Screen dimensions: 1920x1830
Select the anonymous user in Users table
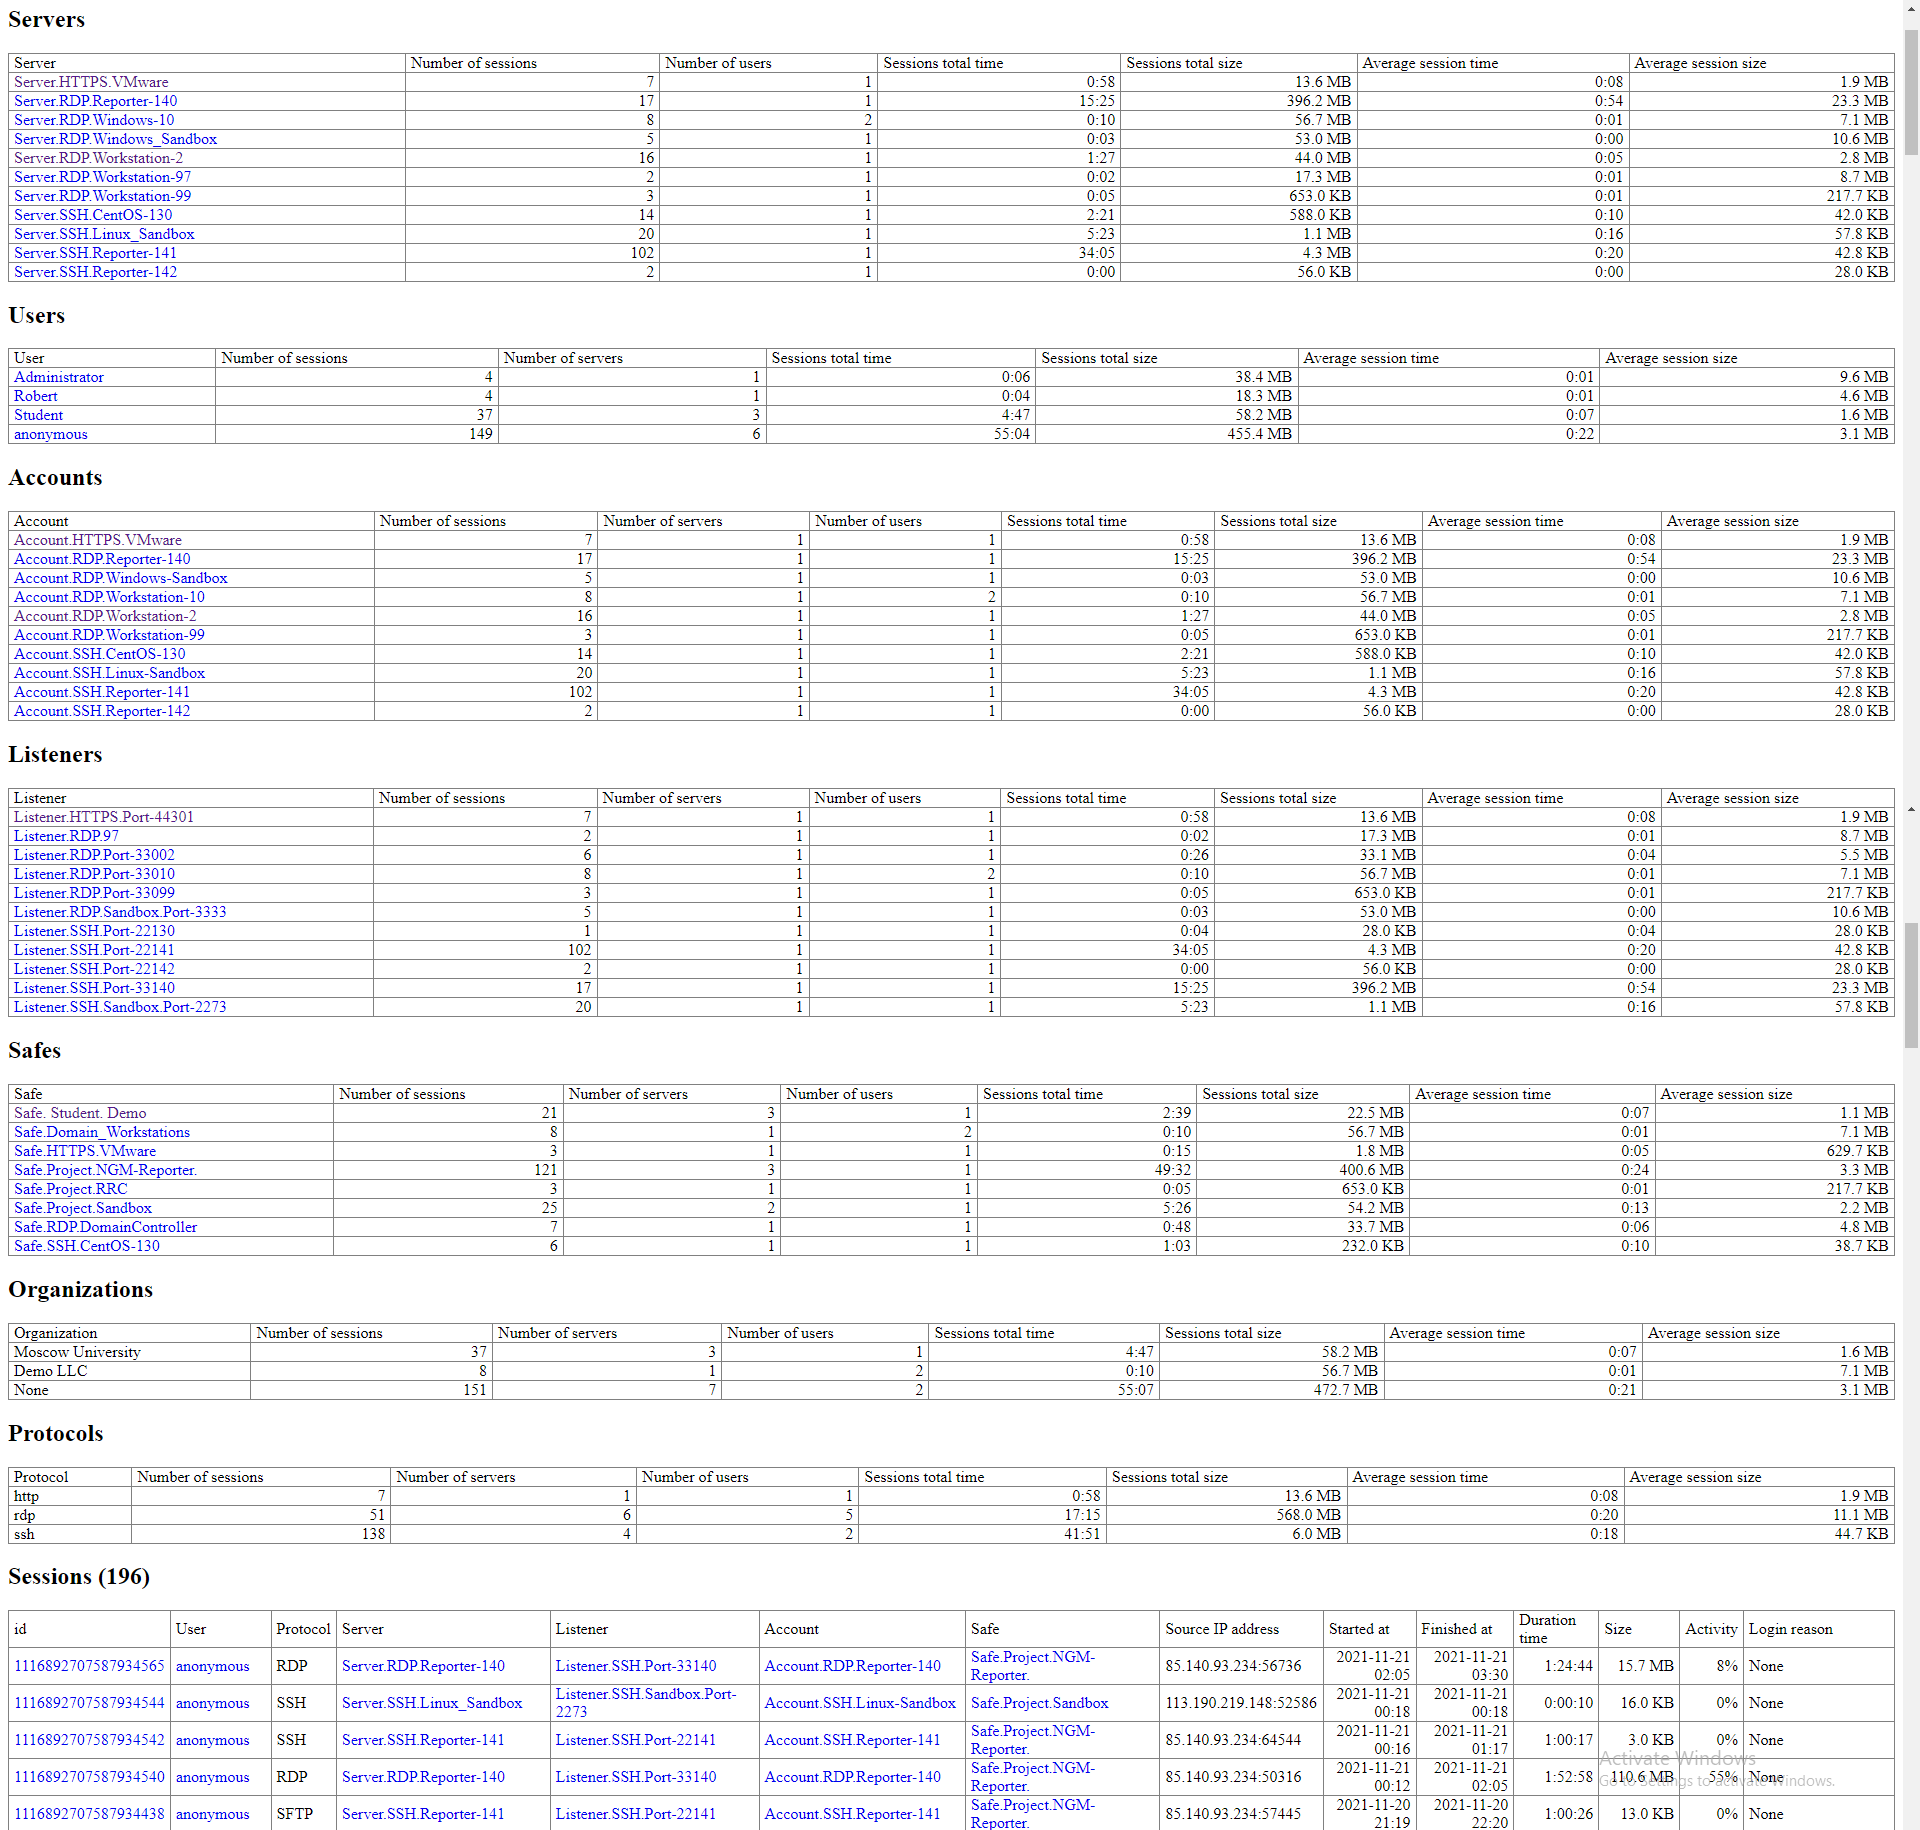(x=51, y=434)
